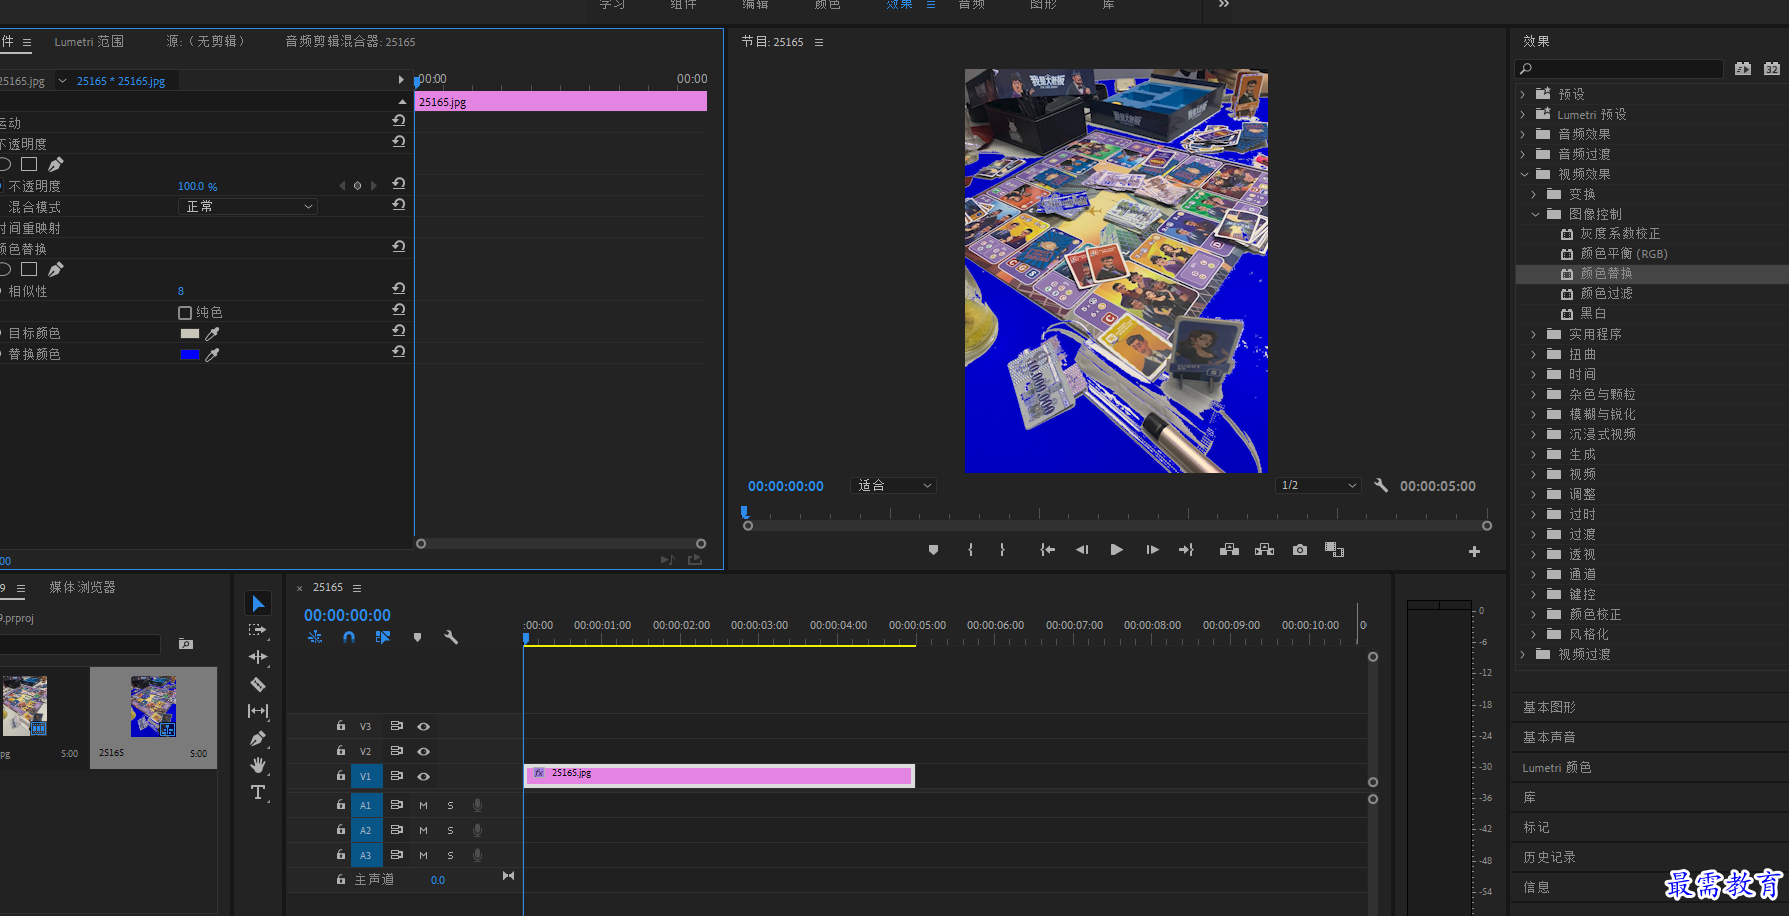Image resolution: width=1789 pixels, height=916 pixels.
Task: Click the color replace effect pen mask tool
Action: point(56,269)
